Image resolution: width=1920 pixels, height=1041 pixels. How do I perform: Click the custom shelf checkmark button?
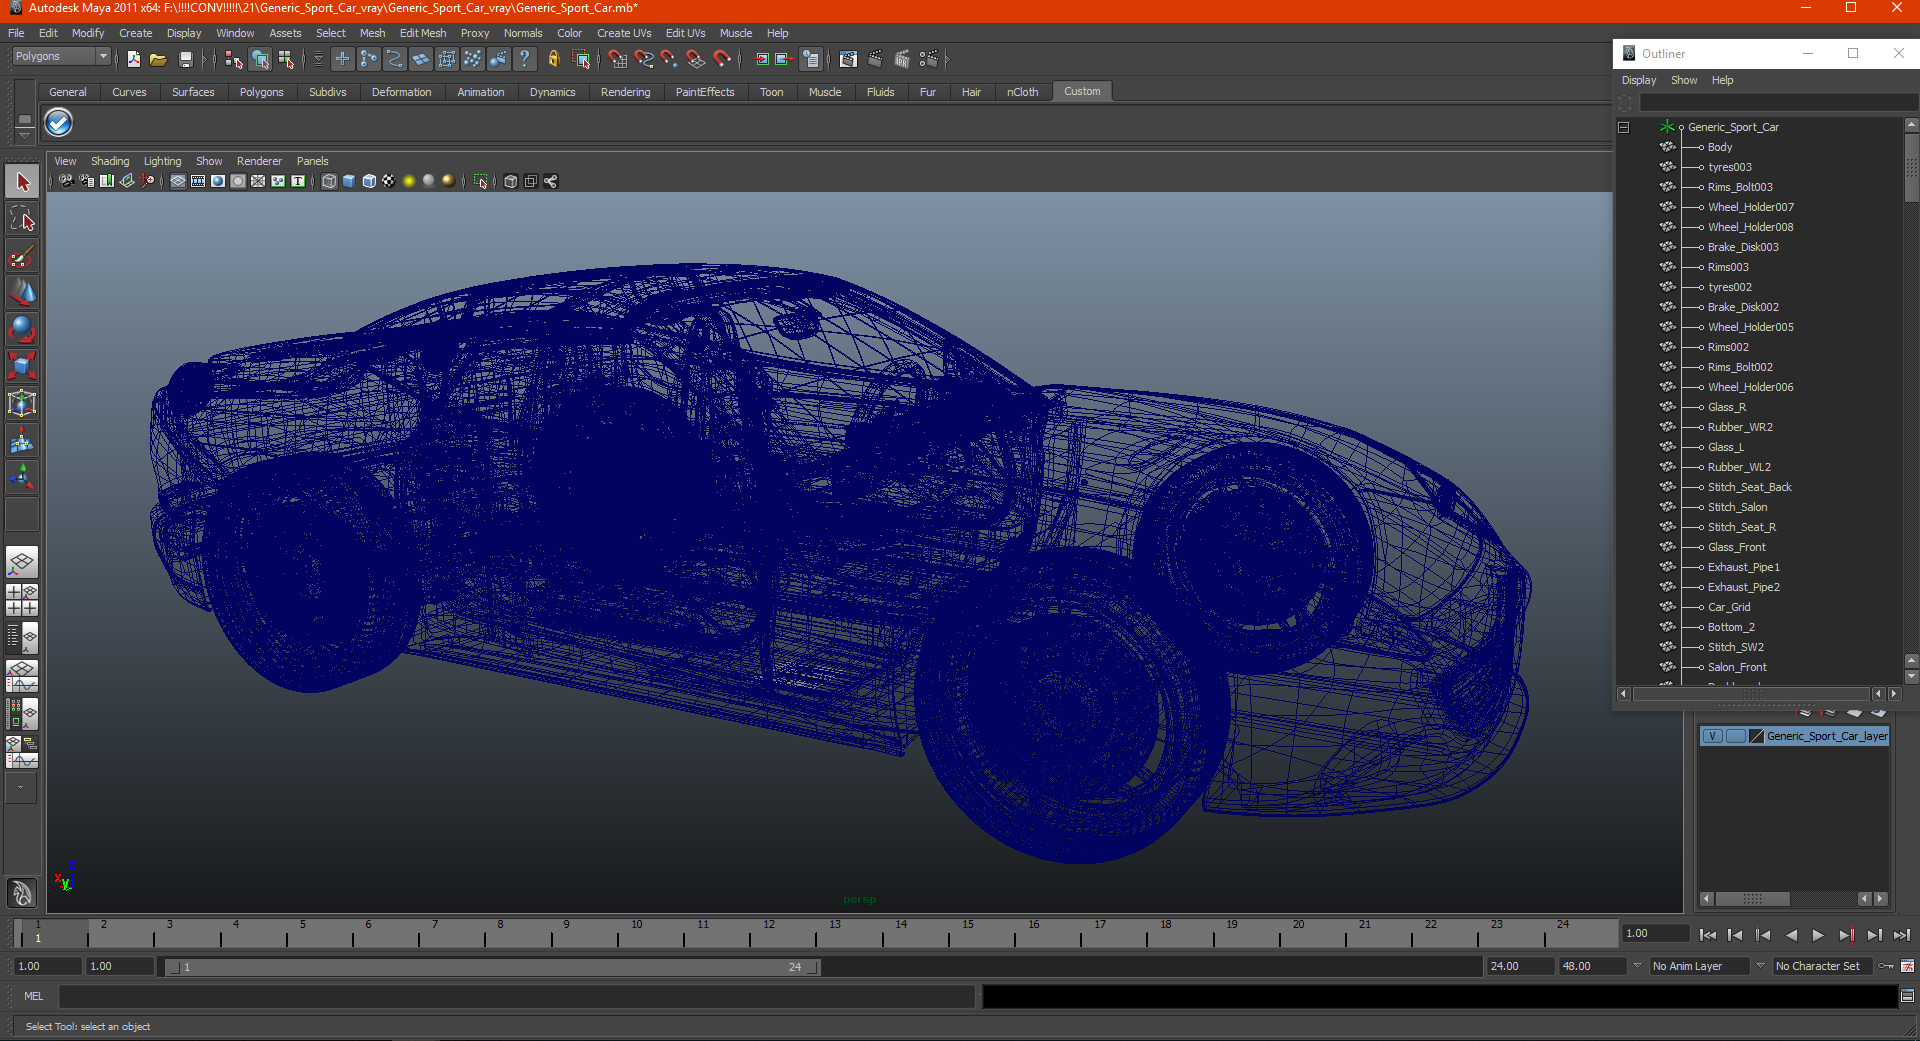coord(59,123)
